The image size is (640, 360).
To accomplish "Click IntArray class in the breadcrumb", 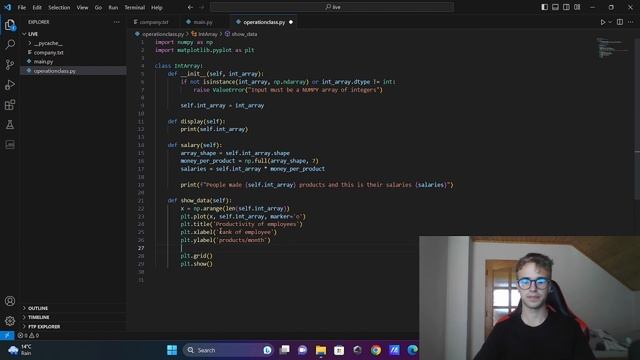I will 208,34.
